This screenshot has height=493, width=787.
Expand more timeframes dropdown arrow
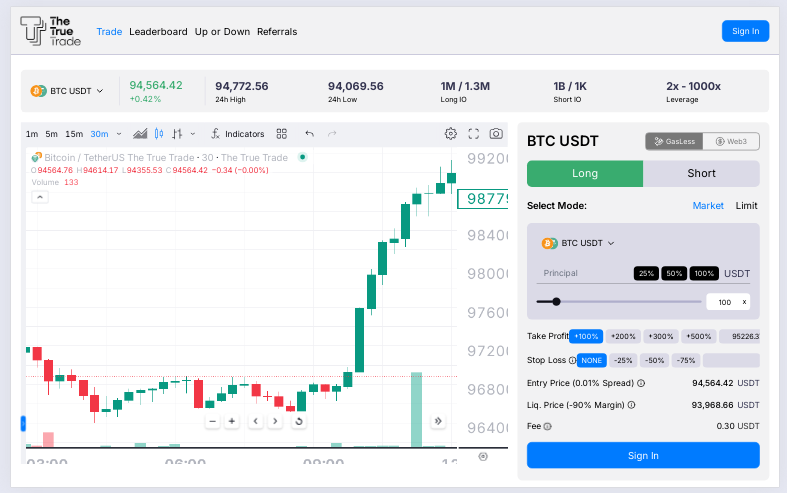(119, 134)
